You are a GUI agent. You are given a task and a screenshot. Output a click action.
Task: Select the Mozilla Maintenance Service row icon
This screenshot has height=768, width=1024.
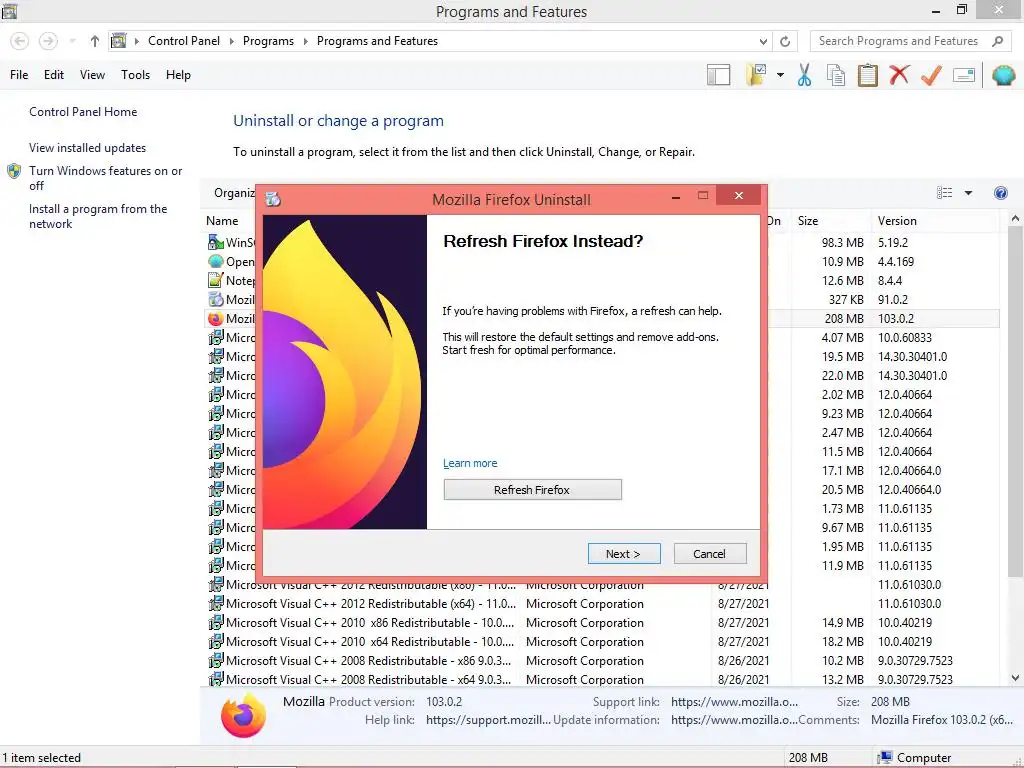point(216,300)
